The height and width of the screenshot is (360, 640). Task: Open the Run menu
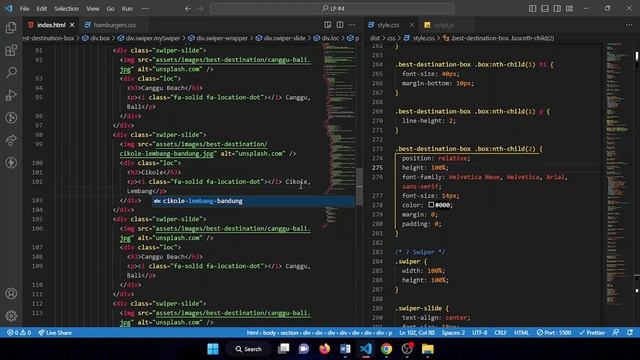pyautogui.click(x=127, y=8)
